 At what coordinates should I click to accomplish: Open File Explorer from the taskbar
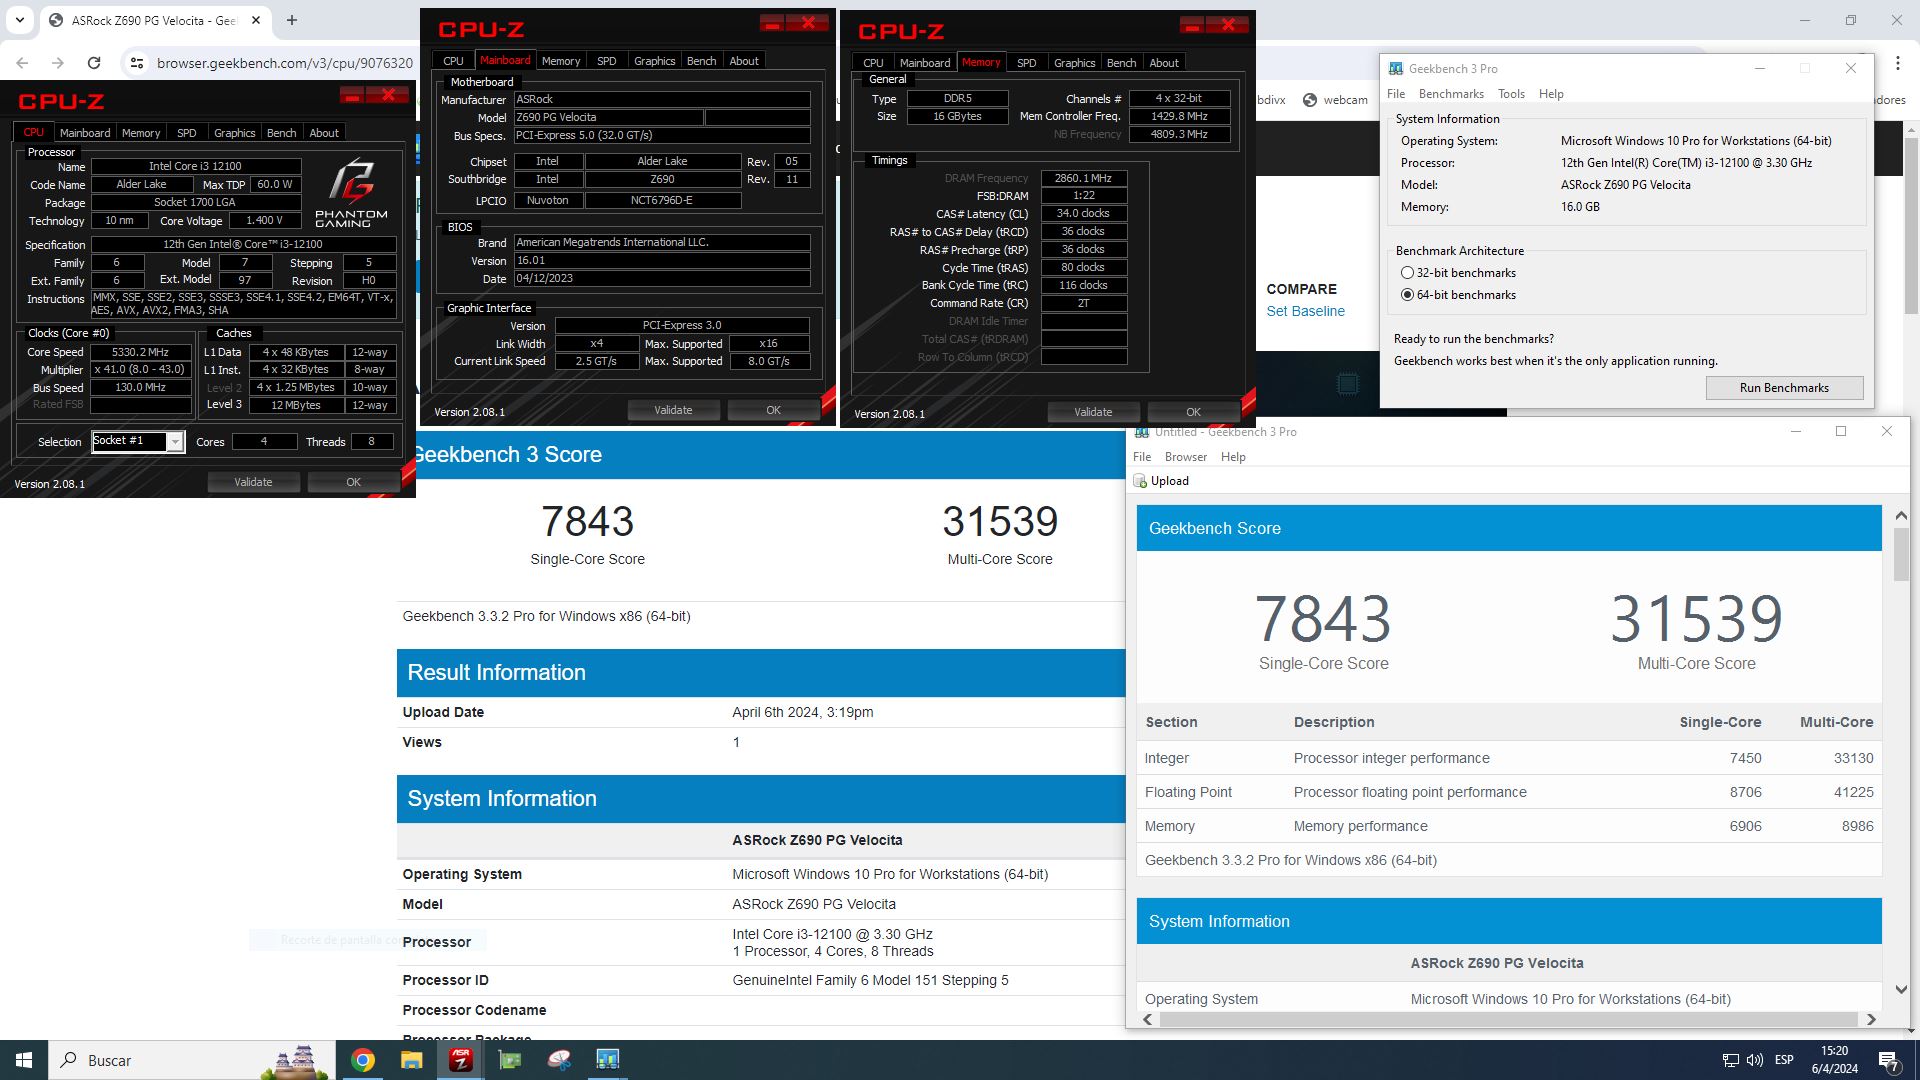[x=412, y=1060]
